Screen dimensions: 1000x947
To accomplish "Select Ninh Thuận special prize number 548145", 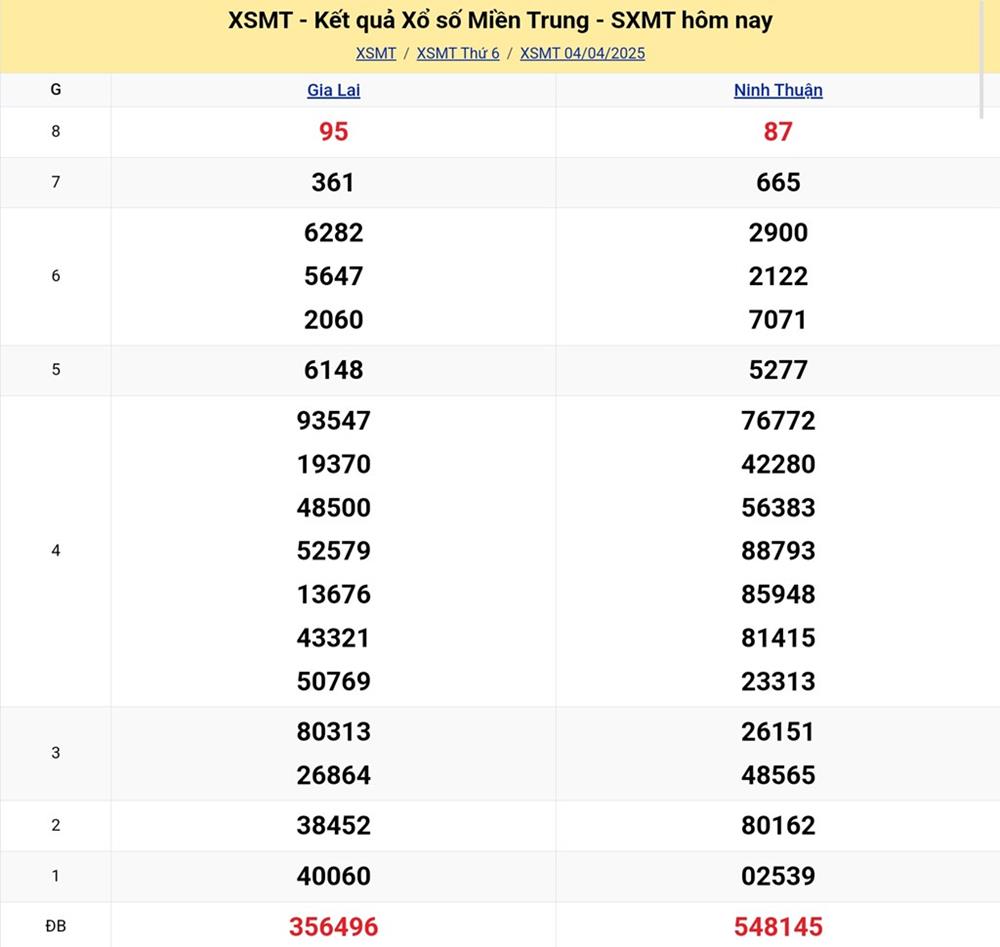I will click(778, 927).
